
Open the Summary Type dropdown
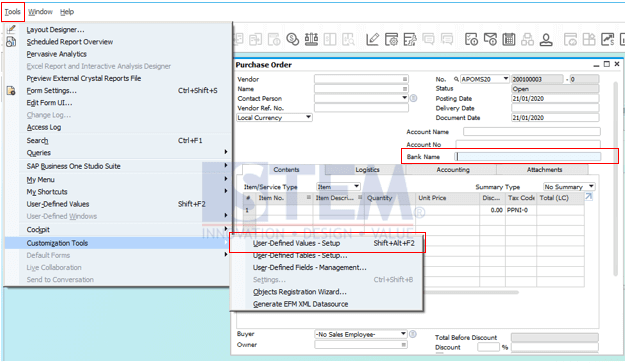(591, 186)
